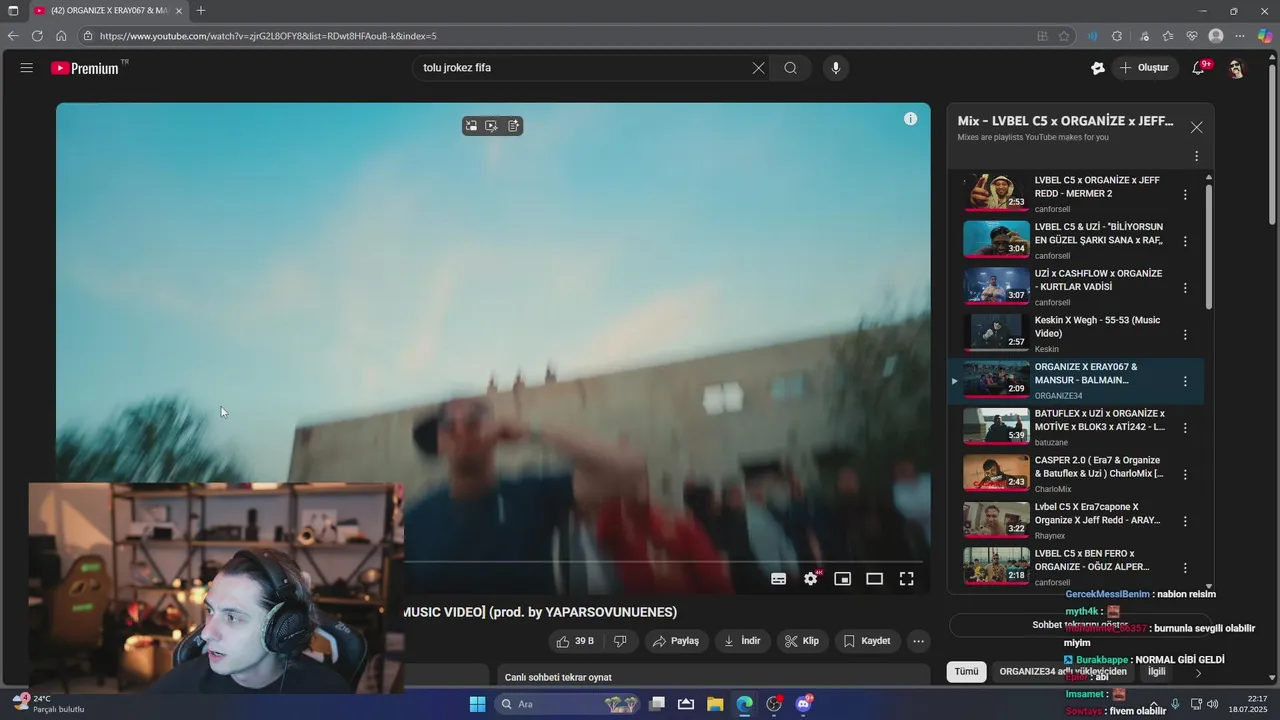Viewport: 1280px width, 720px height.
Task: Like the video (39 B)
Action: coord(575,641)
